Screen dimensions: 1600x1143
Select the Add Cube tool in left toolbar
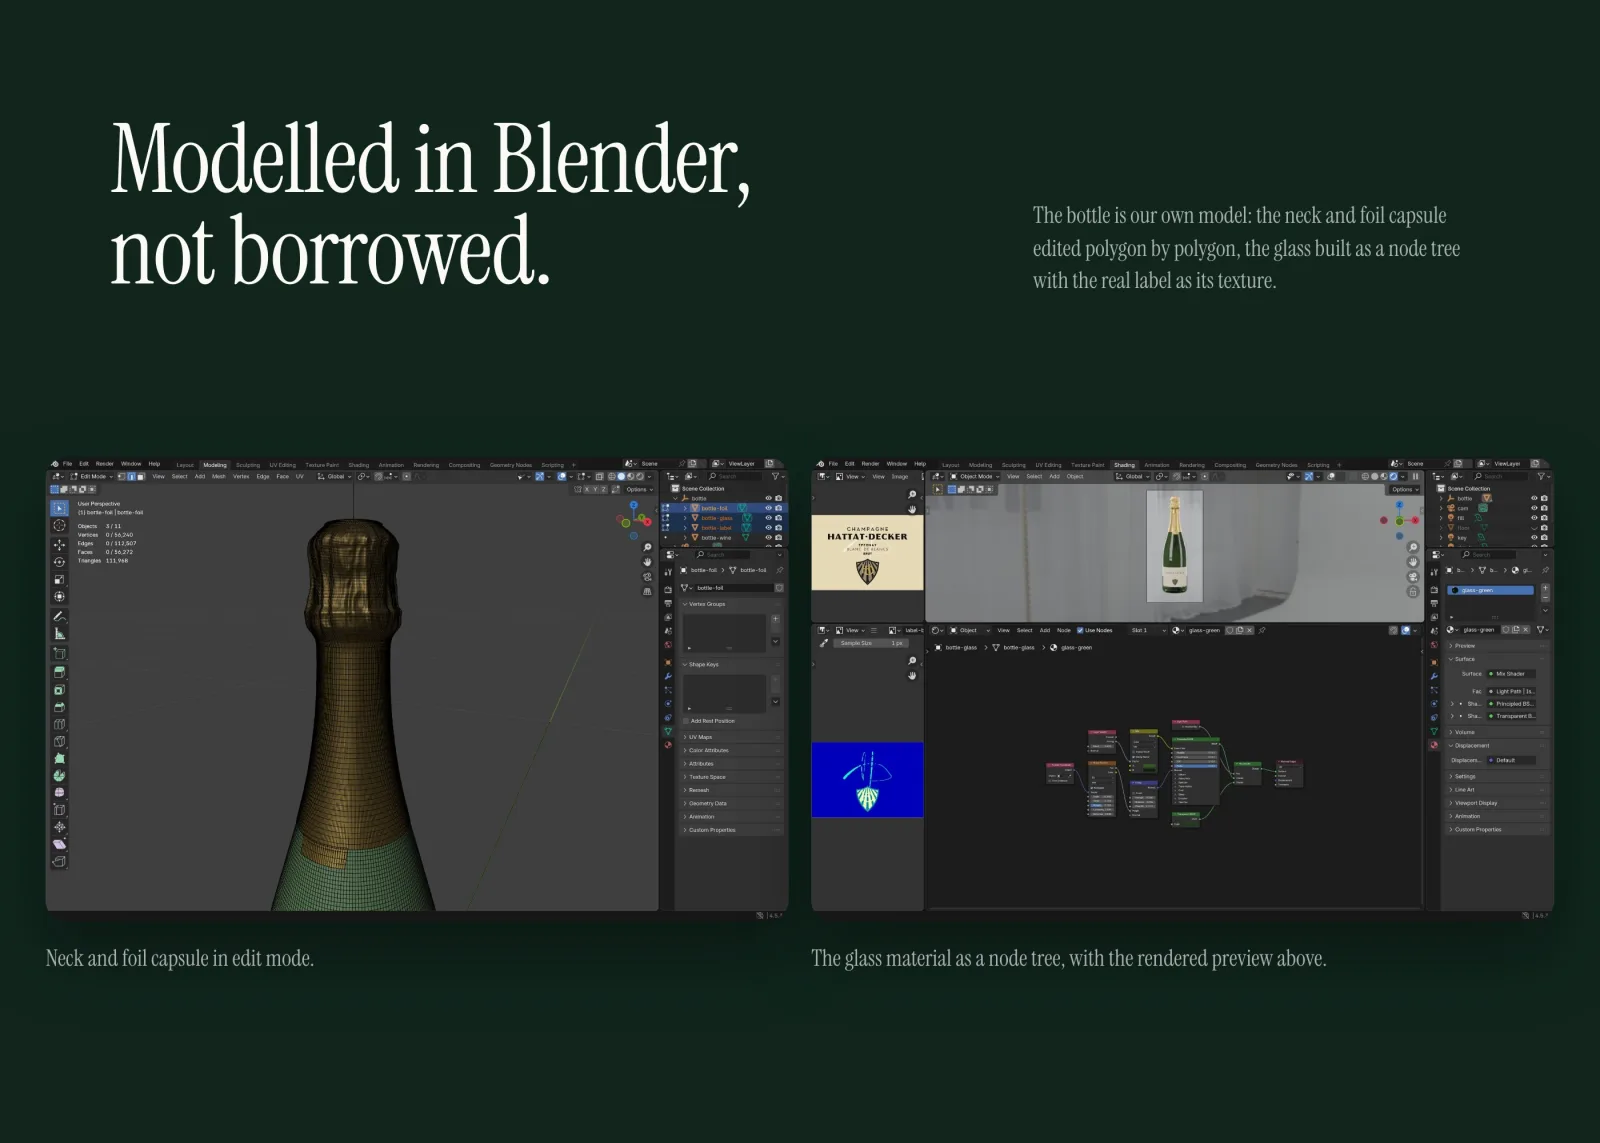point(59,653)
